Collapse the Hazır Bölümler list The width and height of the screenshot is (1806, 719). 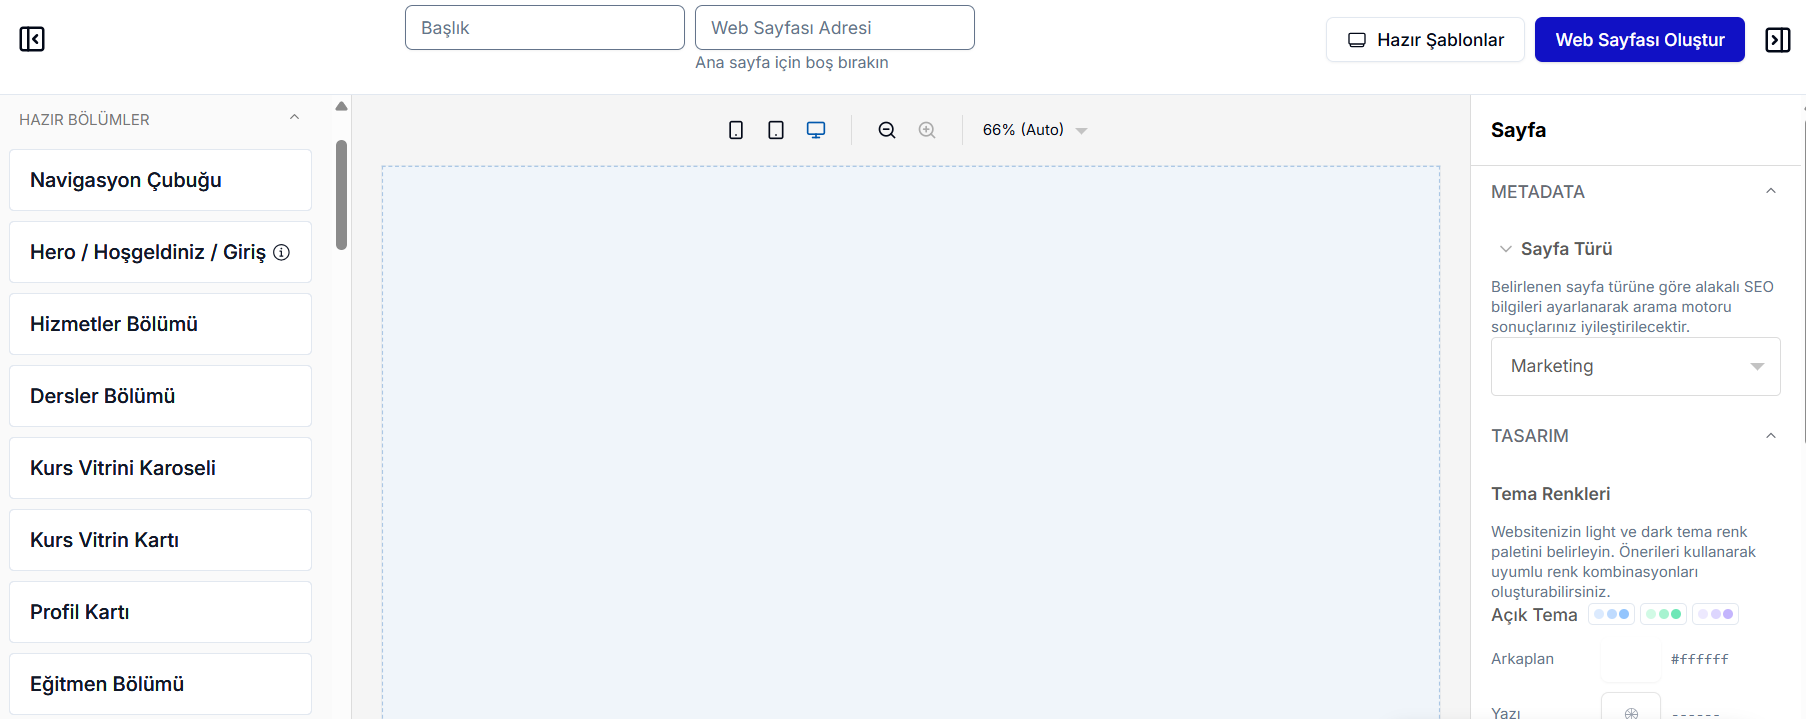pyautogui.click(x=294, y=118)
